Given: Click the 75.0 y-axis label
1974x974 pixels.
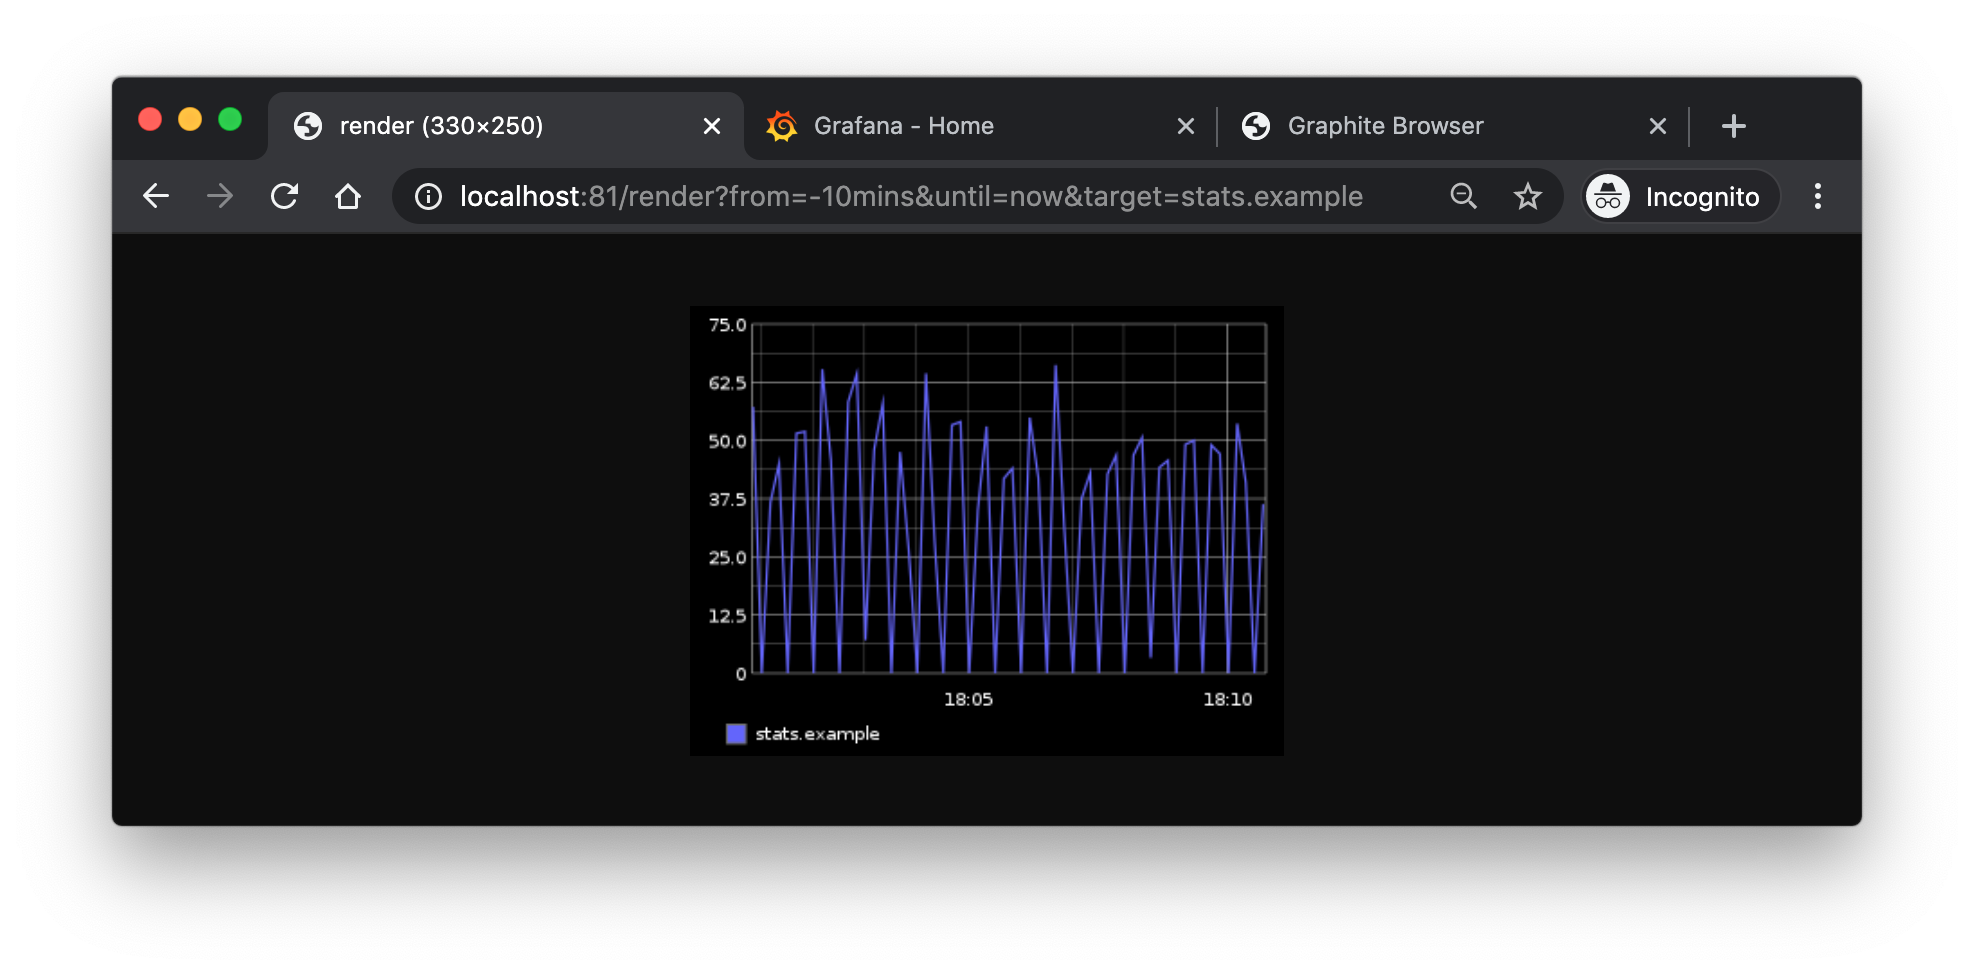Looking at the screenshot, I should pyautogui.click(x=727, y=325).
